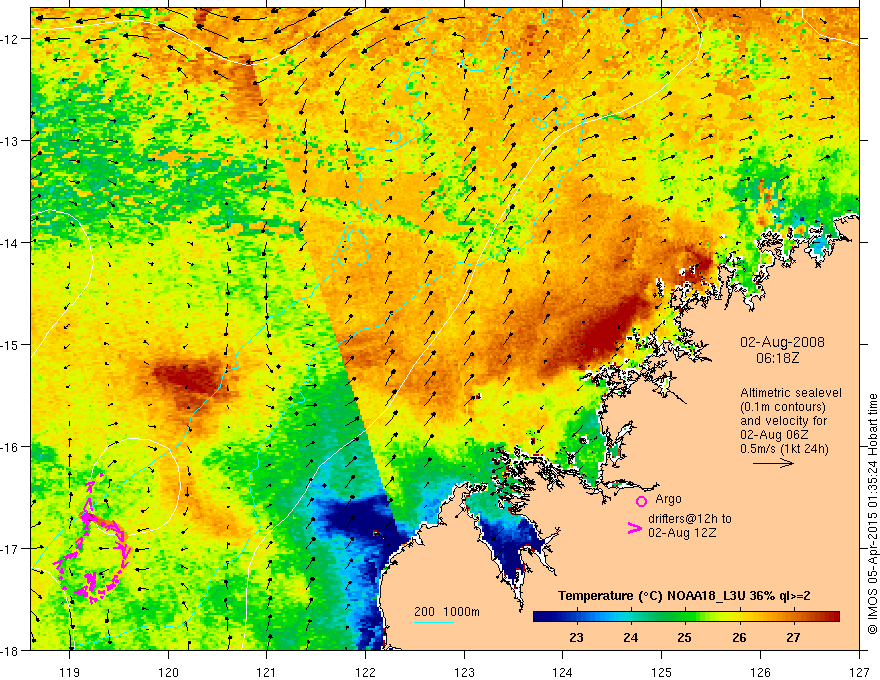Click the longitude axis label 126
The width and height of the screenshot is (880, 680).
click(x=760, y=672)
